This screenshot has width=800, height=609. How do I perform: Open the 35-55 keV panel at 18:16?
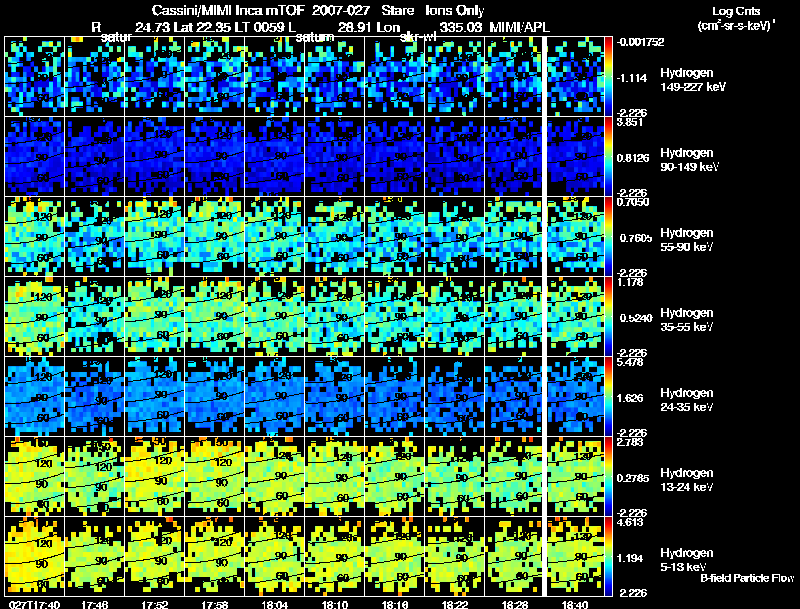click(395, 317)
